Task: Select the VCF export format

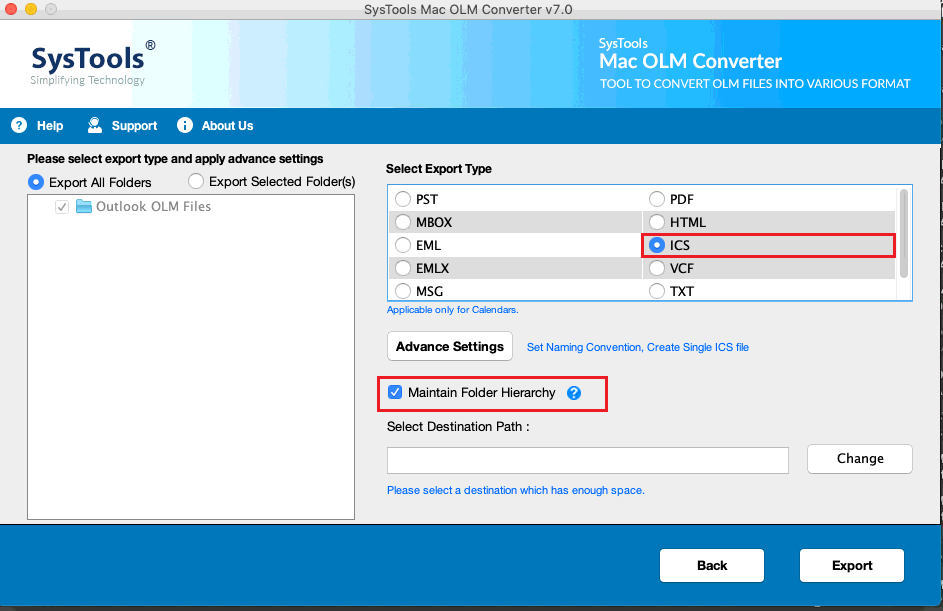Action: pyautogui.click(x=657, y=268)
